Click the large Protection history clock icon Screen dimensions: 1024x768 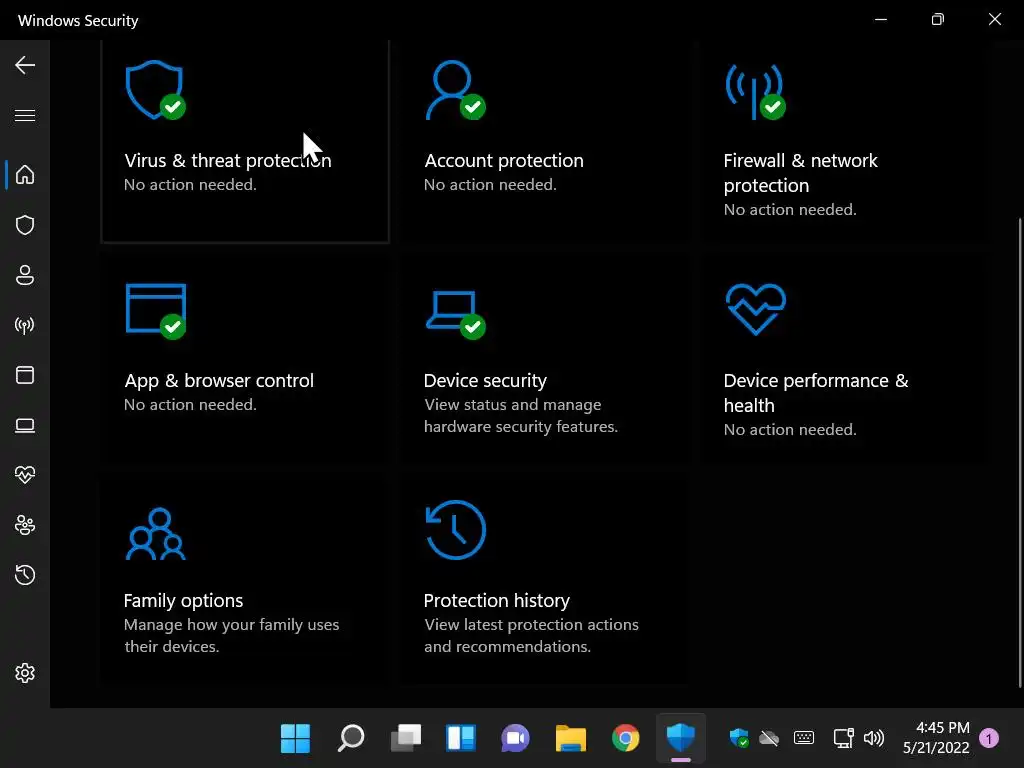coord(455,530)
